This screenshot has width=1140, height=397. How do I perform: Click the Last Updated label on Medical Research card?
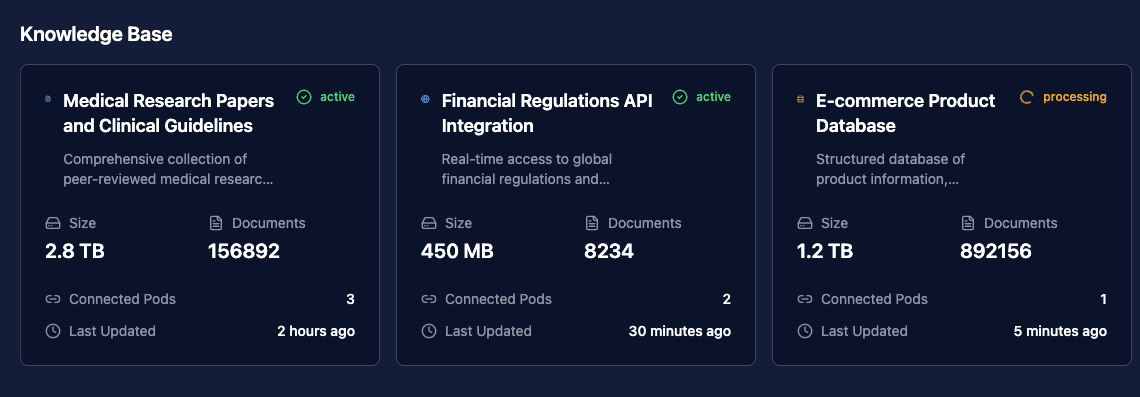pos(112,331)
